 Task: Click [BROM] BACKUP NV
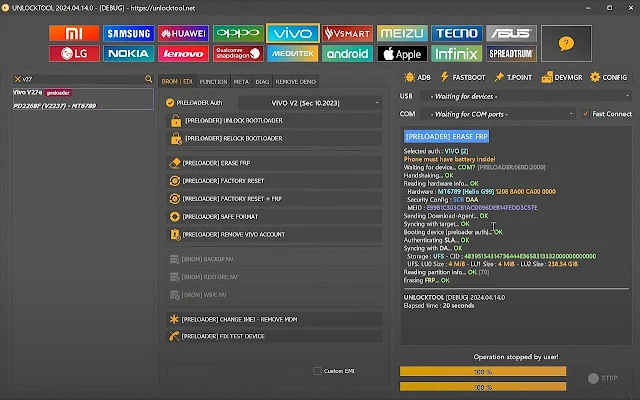pos(274,259)
